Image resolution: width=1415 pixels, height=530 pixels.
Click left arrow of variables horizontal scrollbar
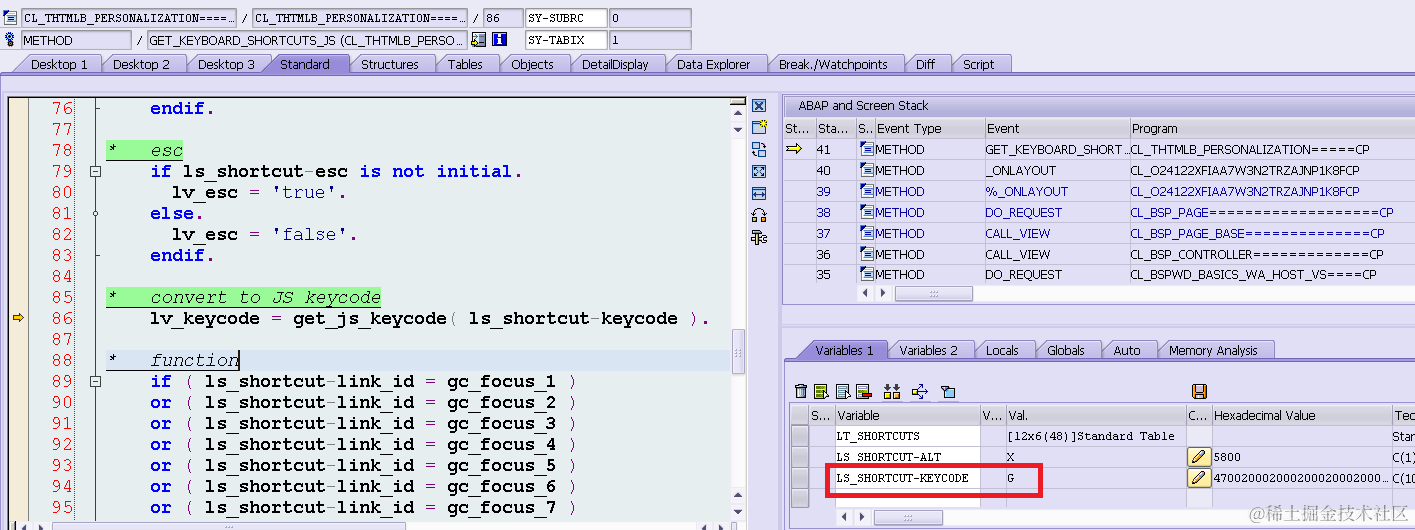click(x=843, y=517)
